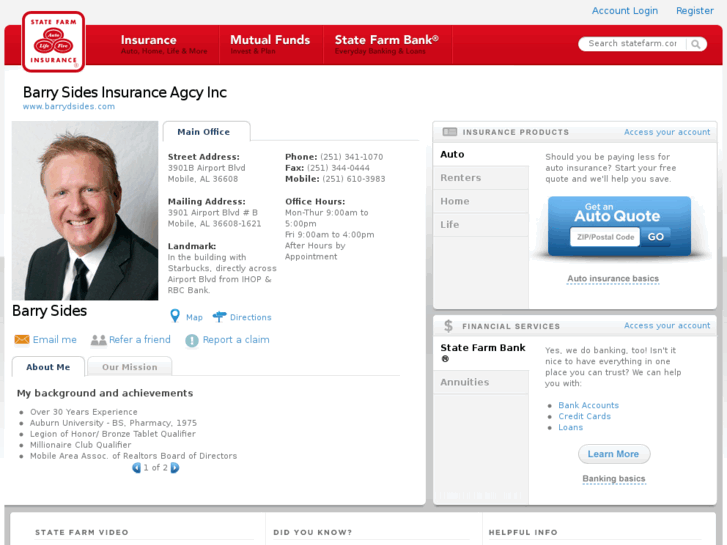
Task: Open the Credit Cards link
Action: [x=584, y=417]
